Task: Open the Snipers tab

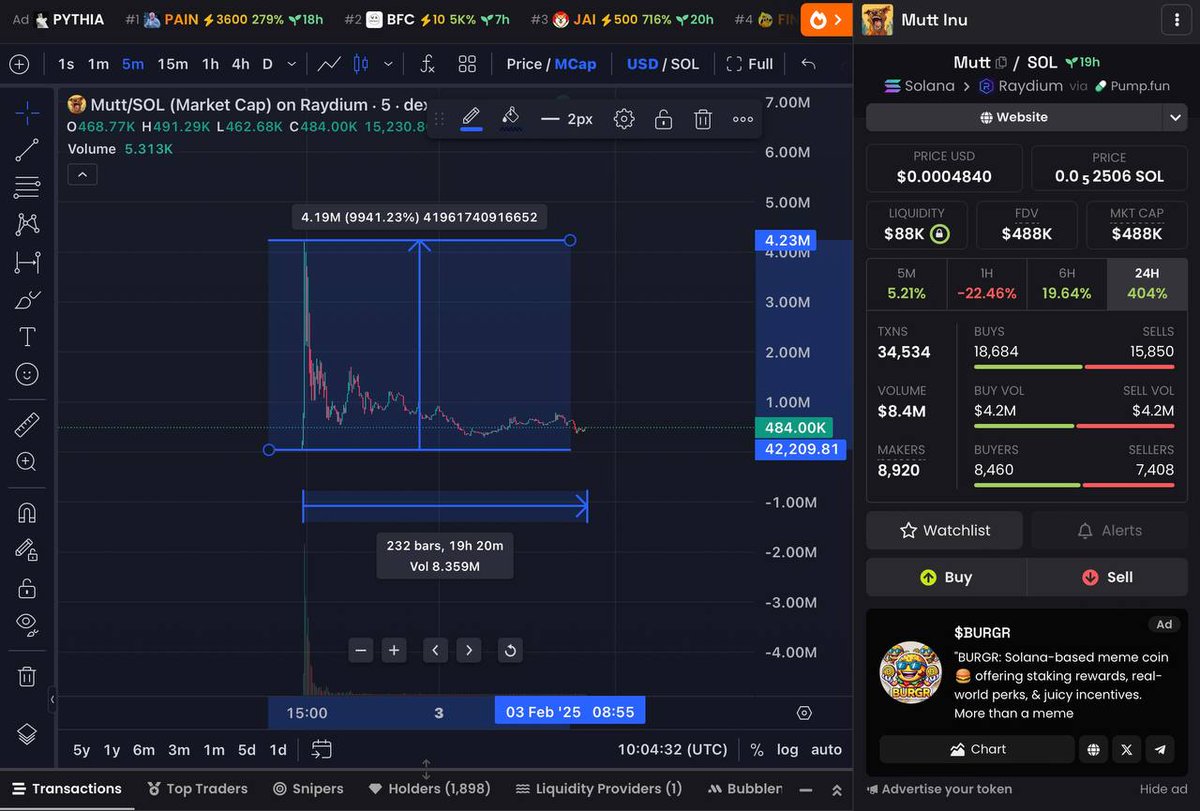Action: pyautogui.click(x=308, y=788)
